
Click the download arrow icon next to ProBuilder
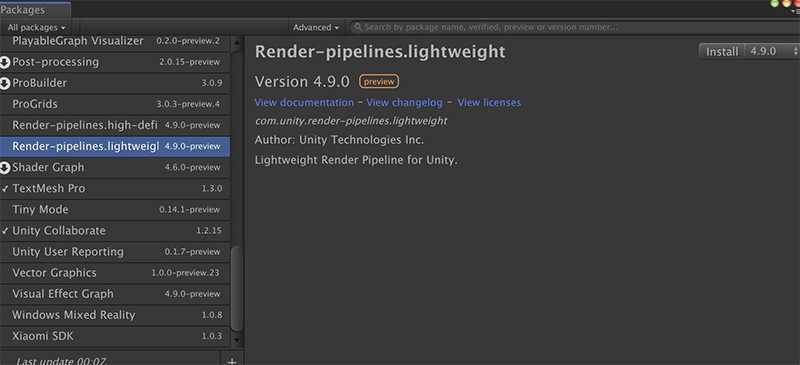(5, 83)
